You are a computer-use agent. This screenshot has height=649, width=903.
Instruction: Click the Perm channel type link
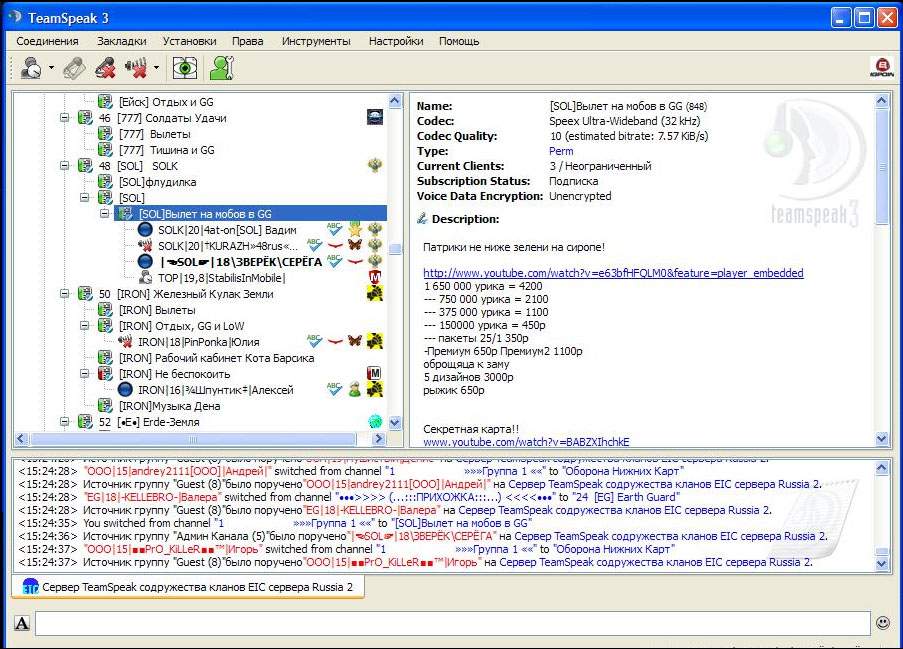[x=561, y=151]
